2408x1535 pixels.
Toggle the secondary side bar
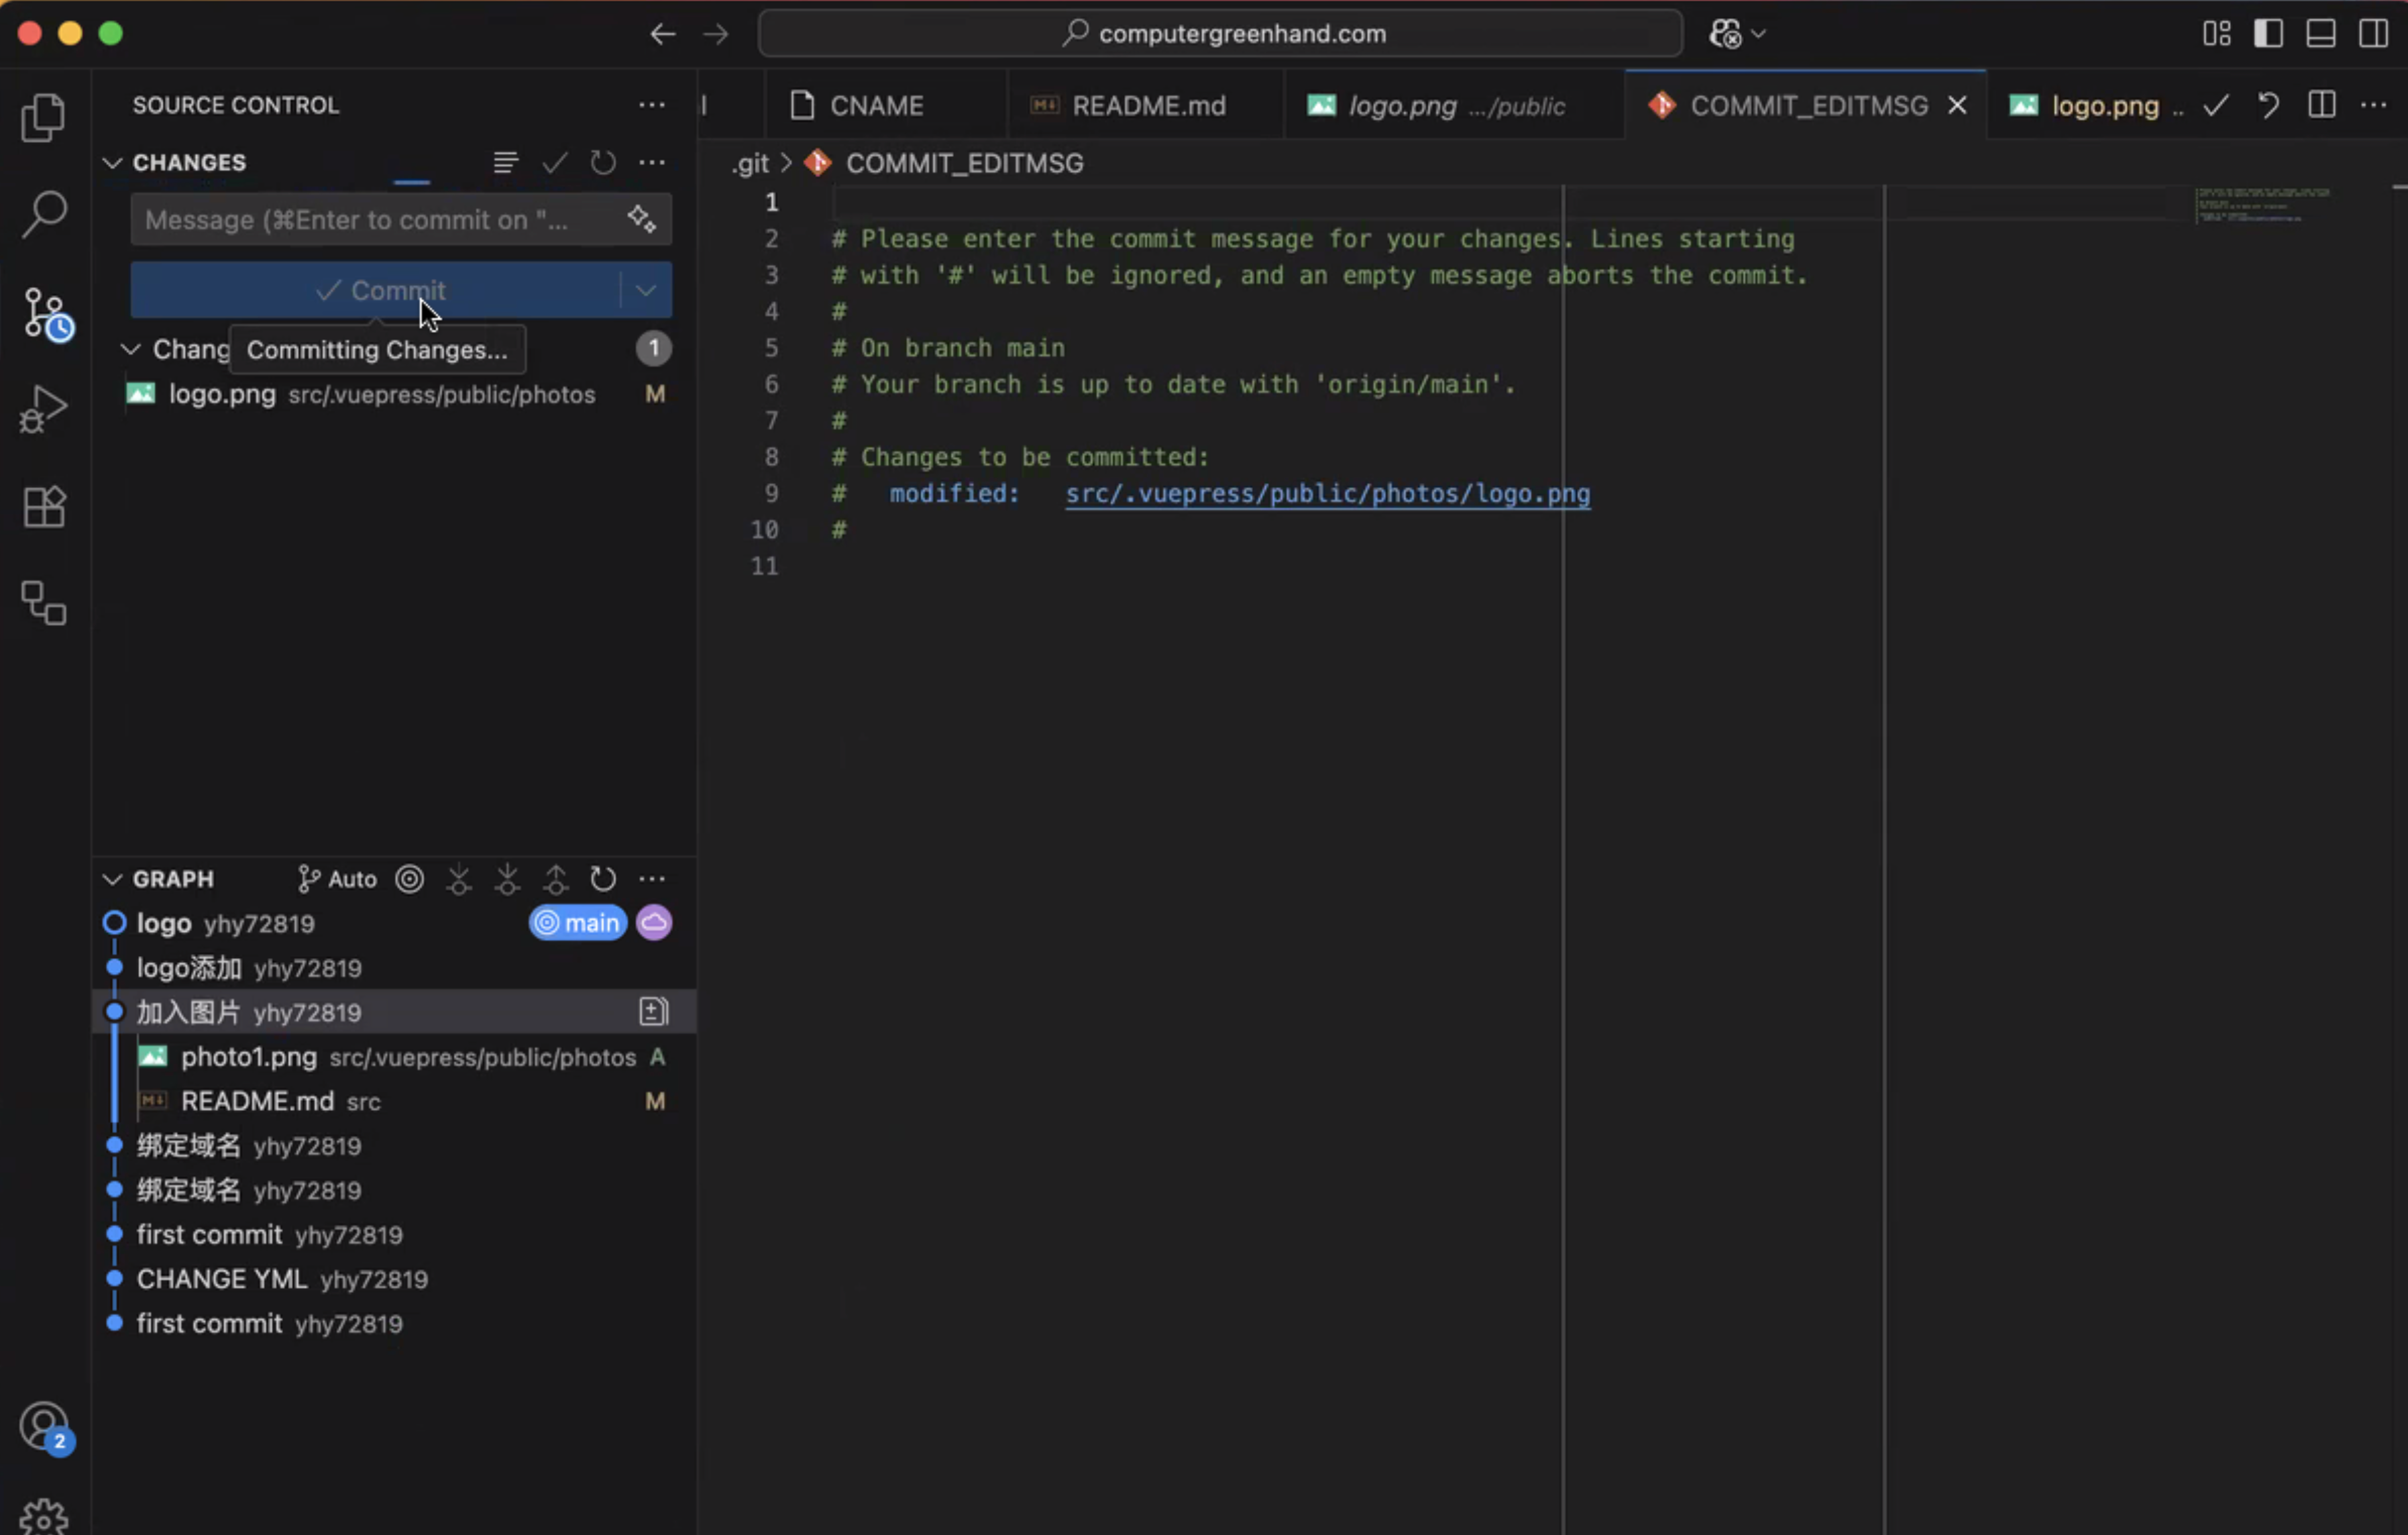2373,34
